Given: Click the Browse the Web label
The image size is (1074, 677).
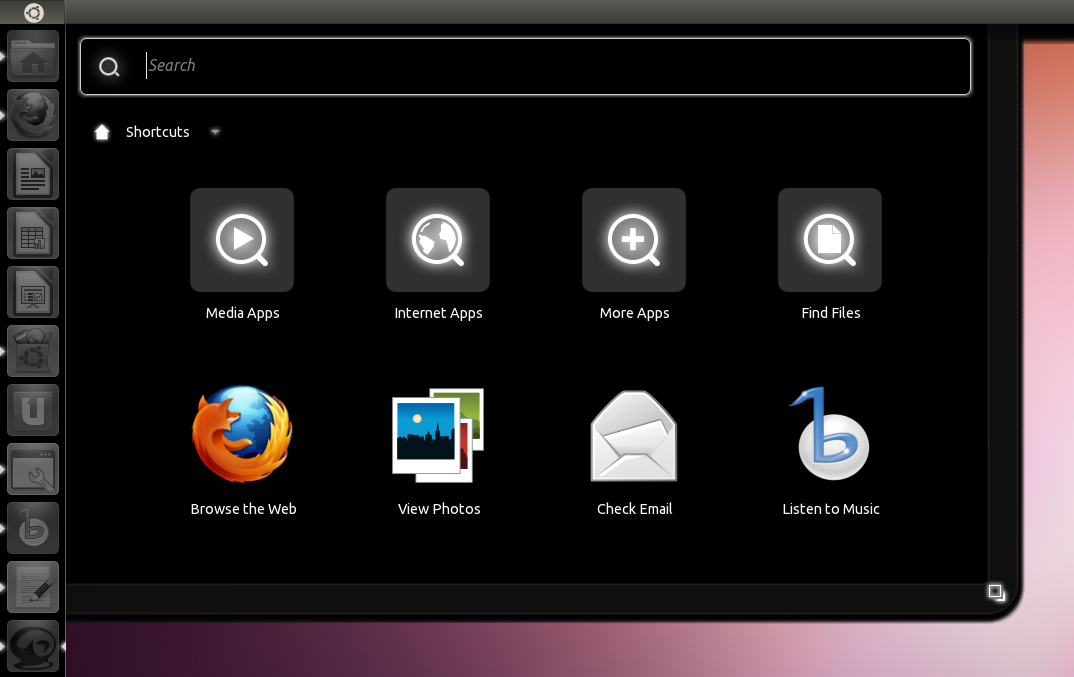Looking at the screenshot, I should (243, 509).
